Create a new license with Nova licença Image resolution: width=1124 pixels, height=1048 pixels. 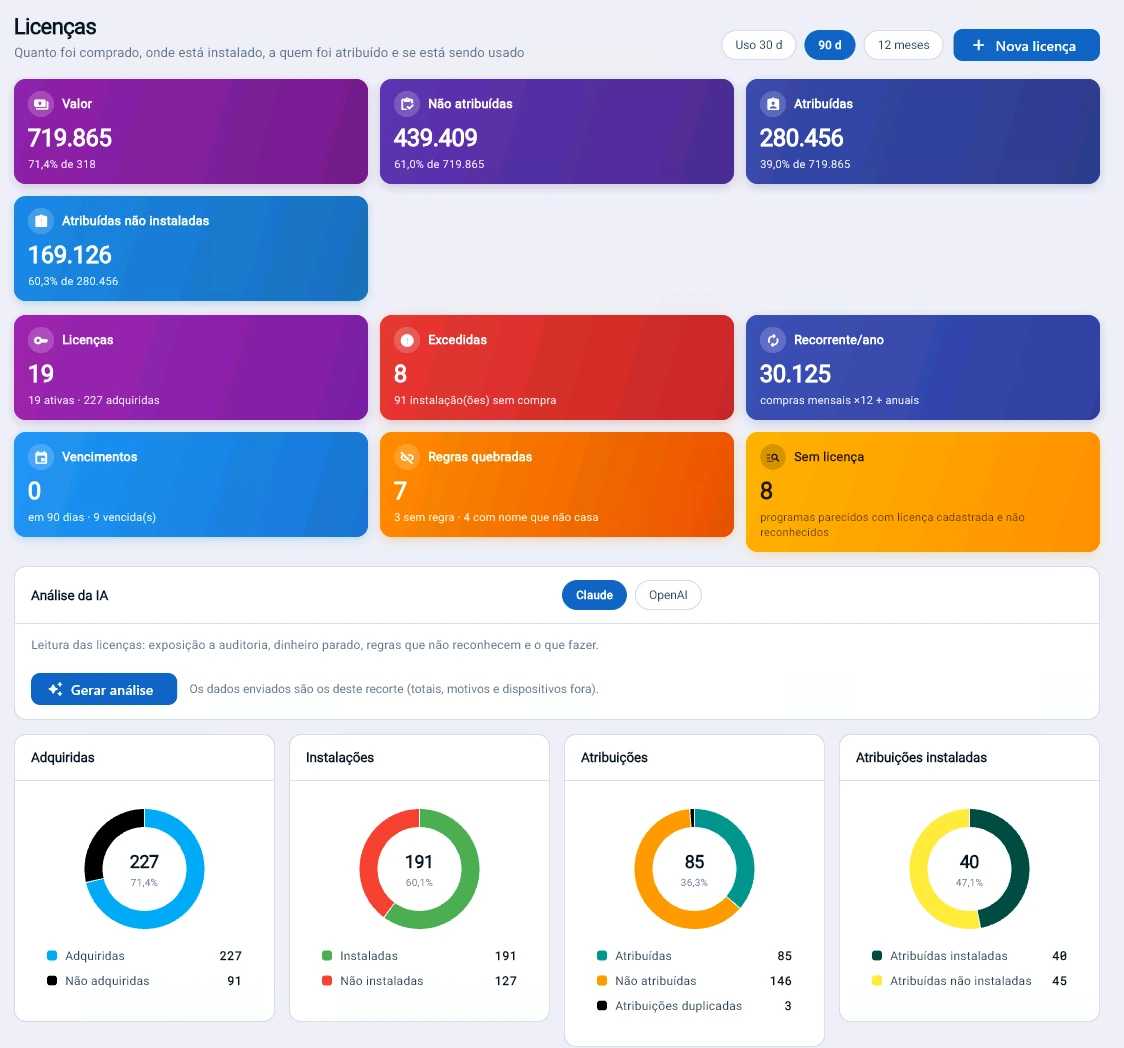[1026, 45]
